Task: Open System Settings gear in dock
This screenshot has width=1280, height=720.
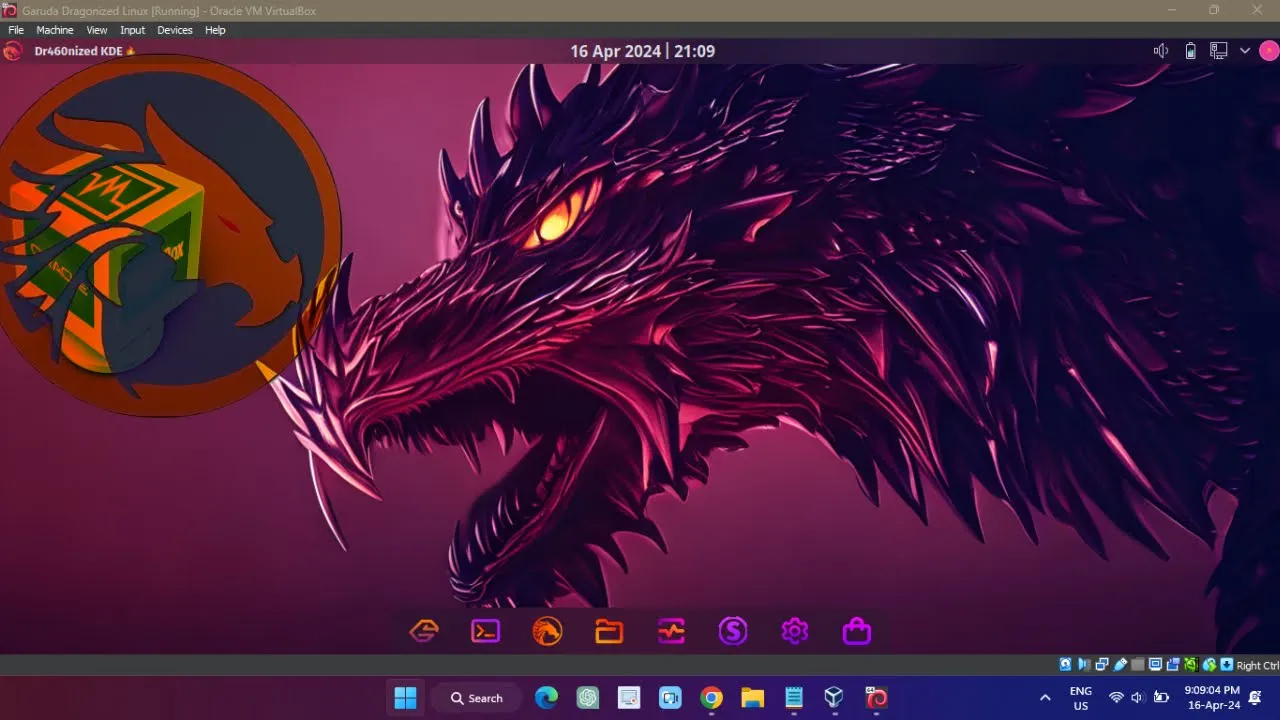Action: point(795,631)
